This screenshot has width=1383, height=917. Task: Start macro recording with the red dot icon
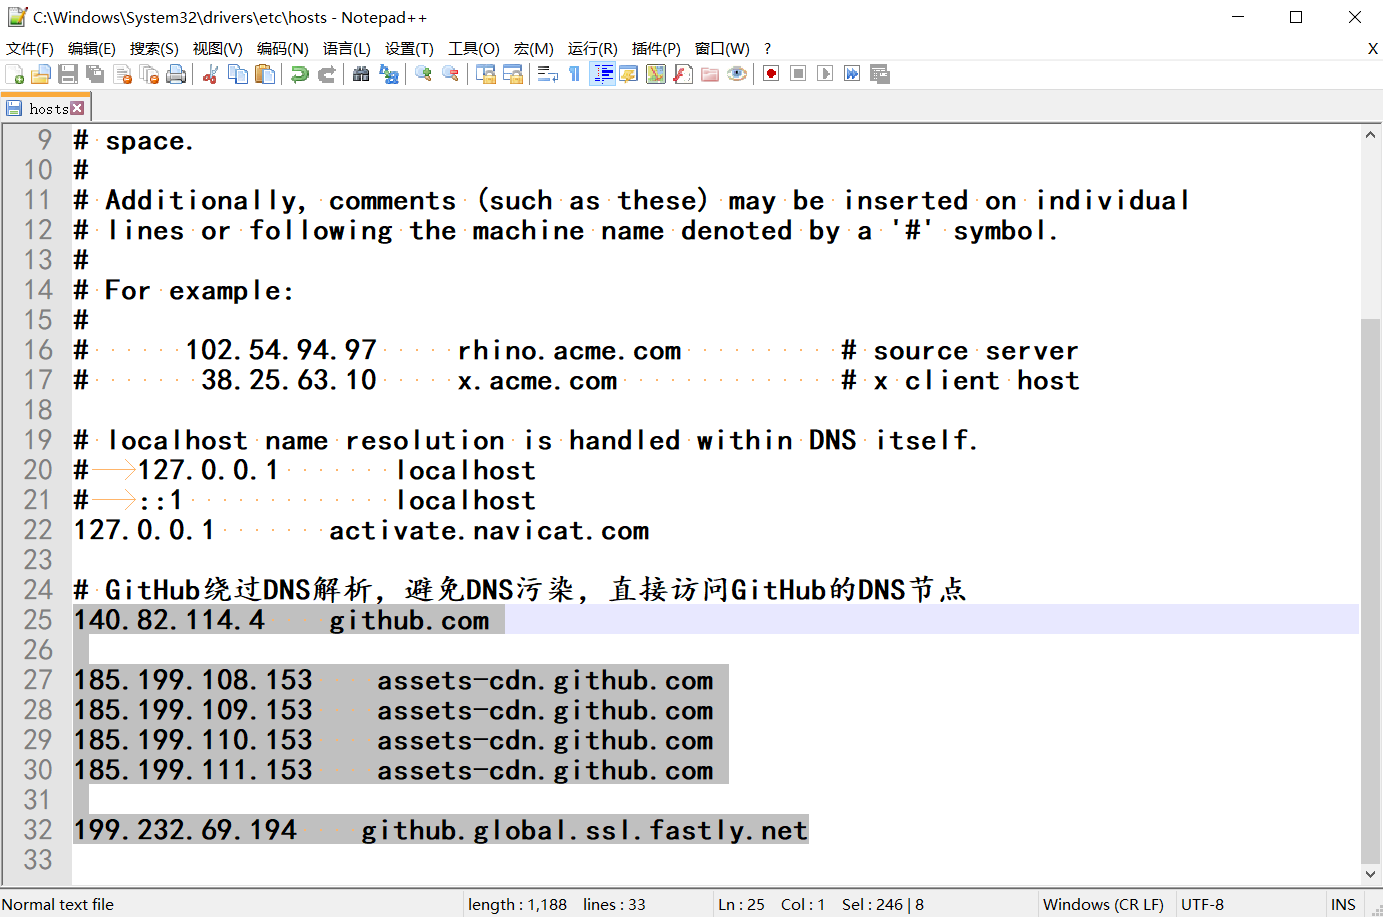(x=771, y=74)
